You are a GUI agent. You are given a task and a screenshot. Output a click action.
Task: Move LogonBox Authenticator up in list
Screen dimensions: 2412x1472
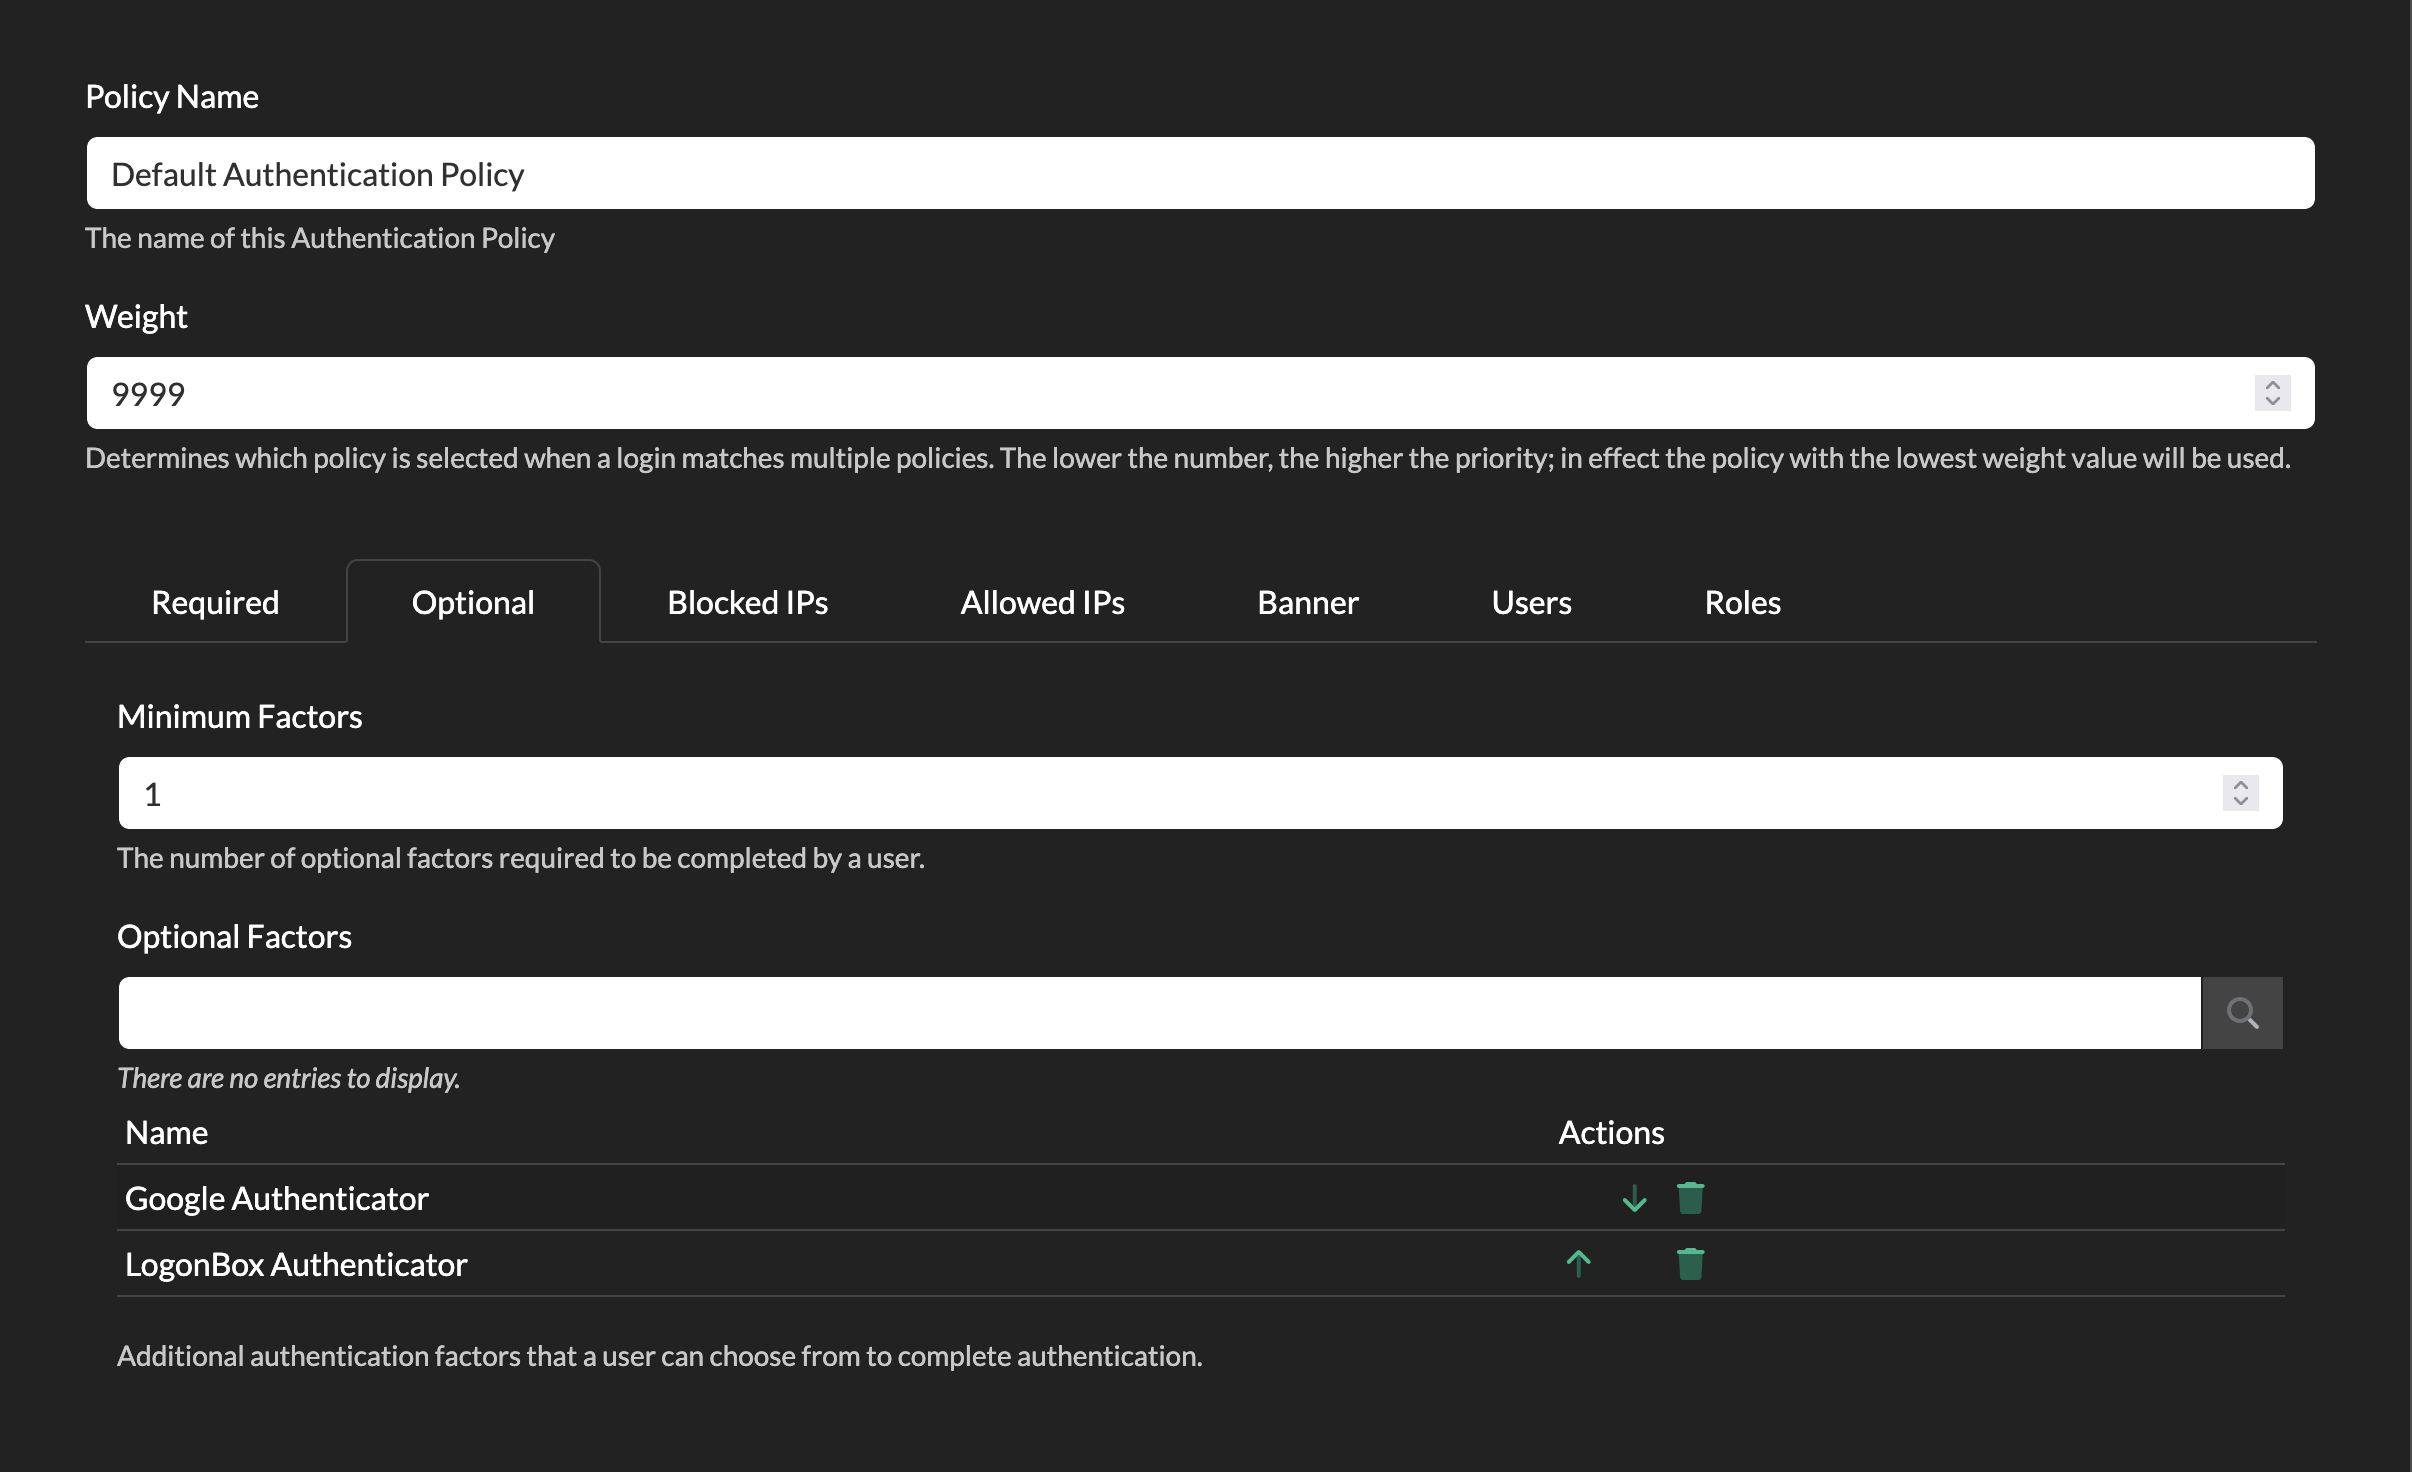point(1578,1264)
